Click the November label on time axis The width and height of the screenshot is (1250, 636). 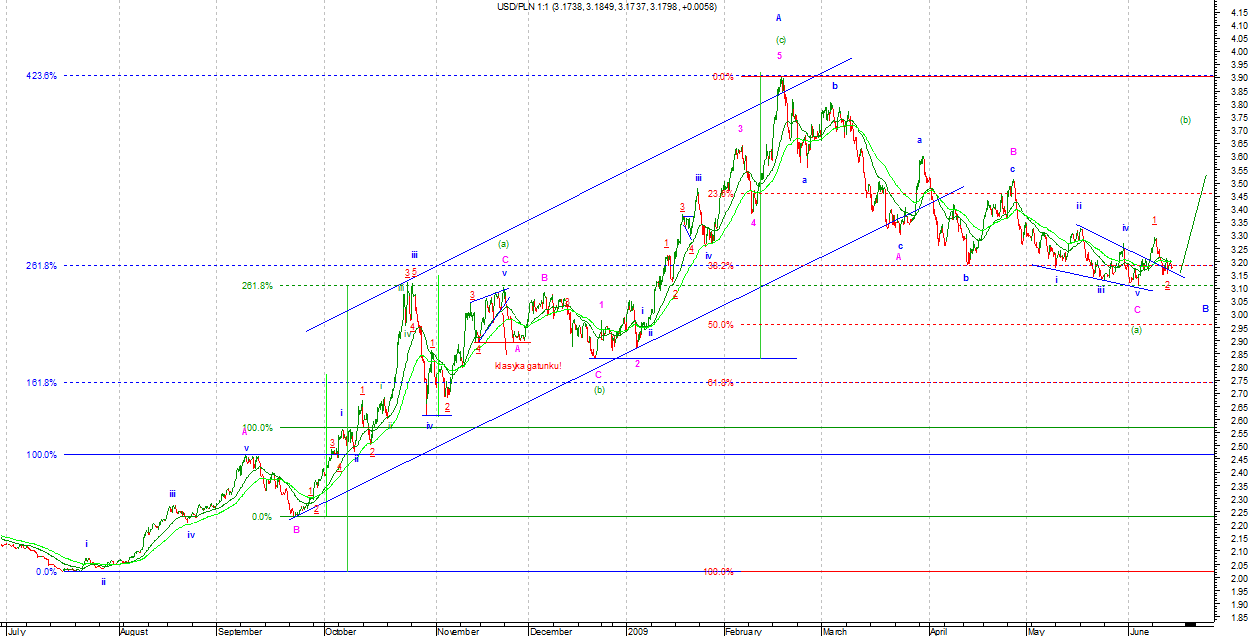pos(459,631)
